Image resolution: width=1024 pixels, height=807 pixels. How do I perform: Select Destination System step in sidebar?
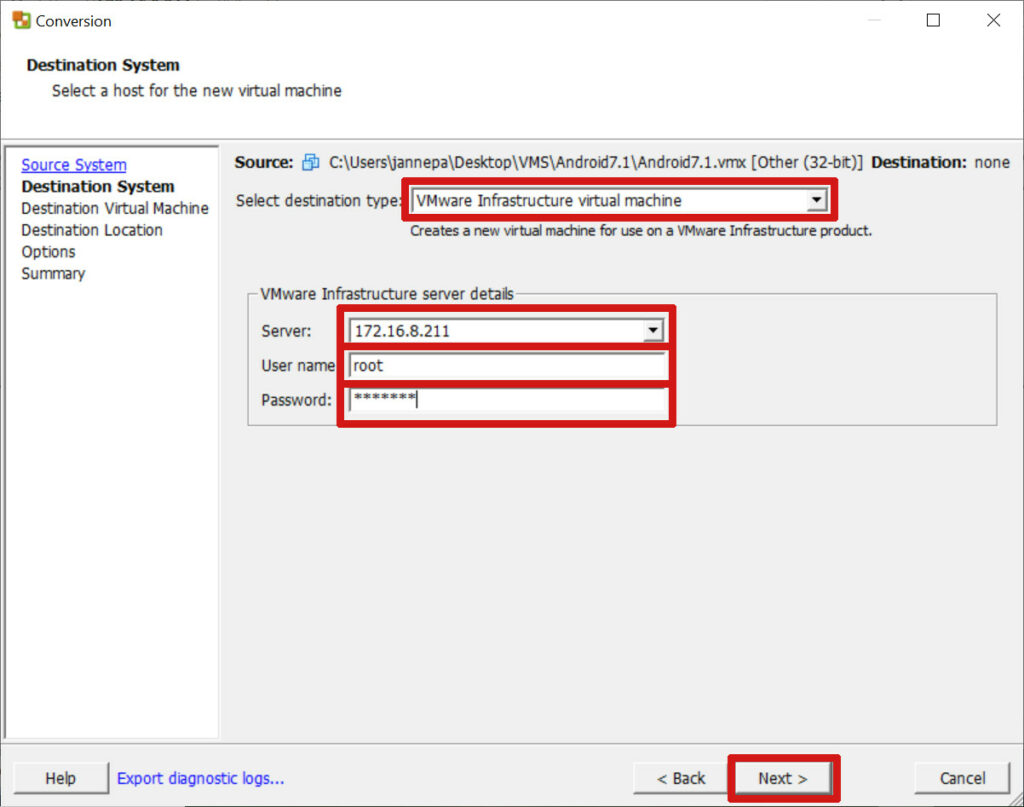click(x=98, y=187)
